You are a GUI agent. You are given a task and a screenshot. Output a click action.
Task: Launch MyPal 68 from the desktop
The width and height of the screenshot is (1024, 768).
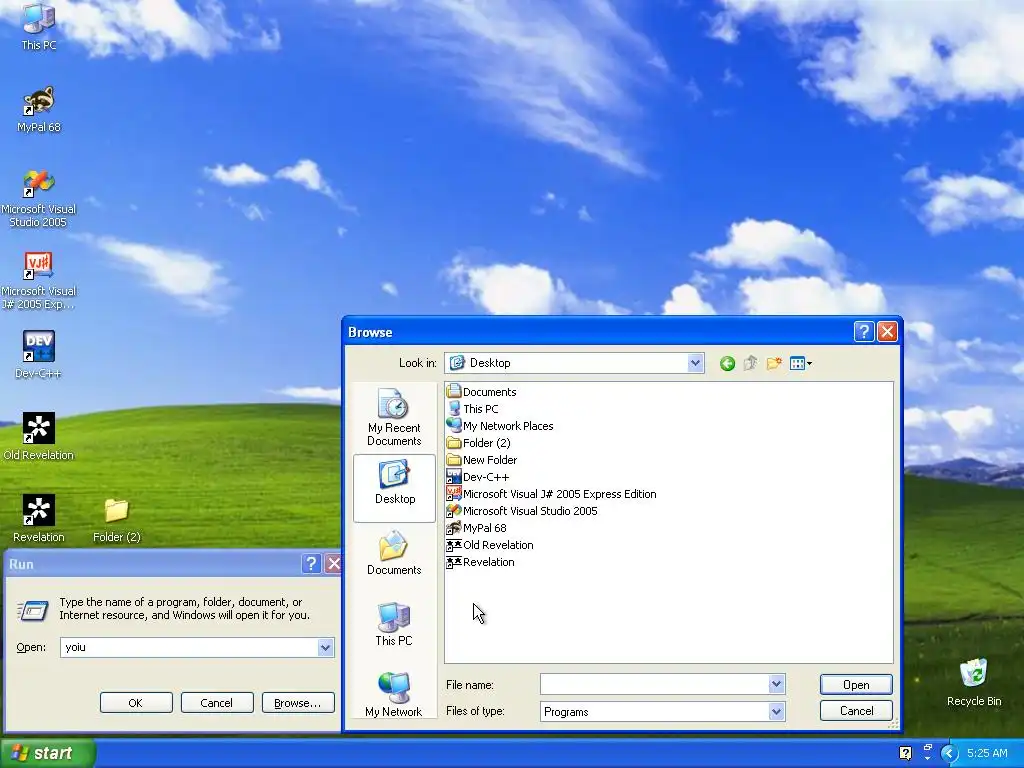(39, 109)
